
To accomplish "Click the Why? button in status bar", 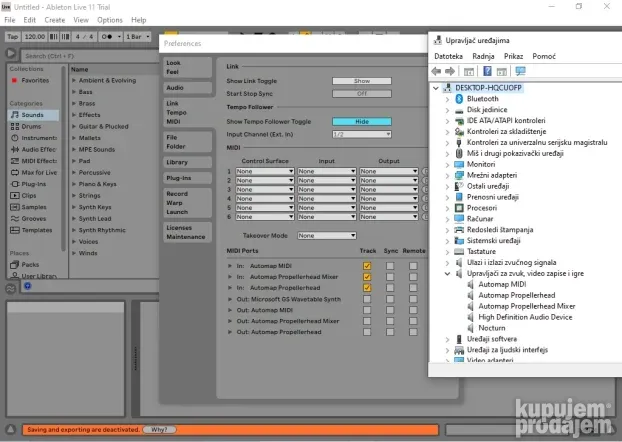I will [159, 430].
